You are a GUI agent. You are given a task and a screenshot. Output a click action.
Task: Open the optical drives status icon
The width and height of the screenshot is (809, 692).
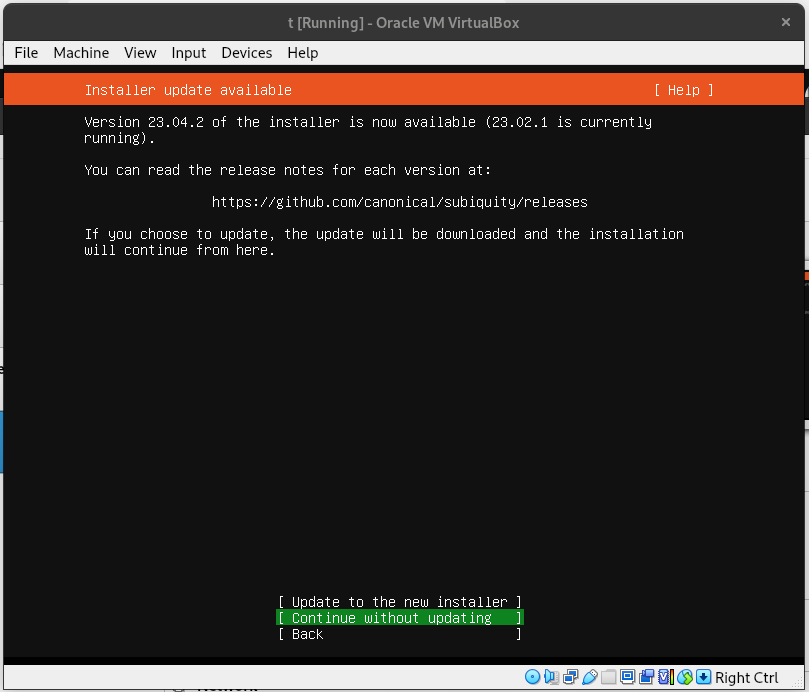click(533, 678)
